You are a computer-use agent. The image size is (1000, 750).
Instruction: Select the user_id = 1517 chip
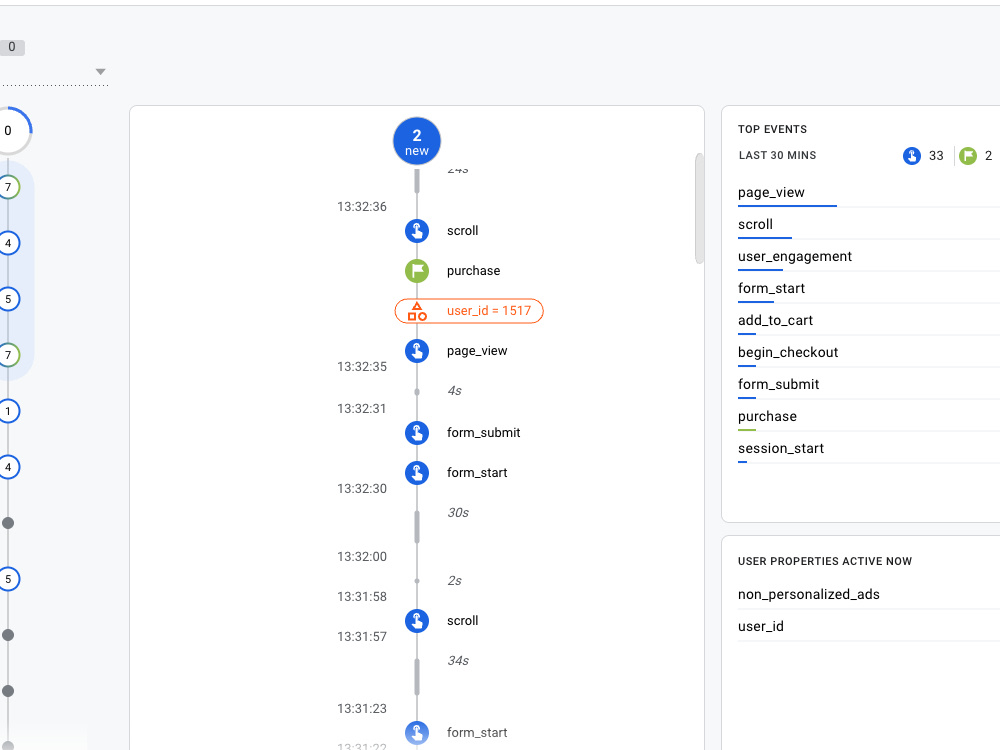coord(469,311)
